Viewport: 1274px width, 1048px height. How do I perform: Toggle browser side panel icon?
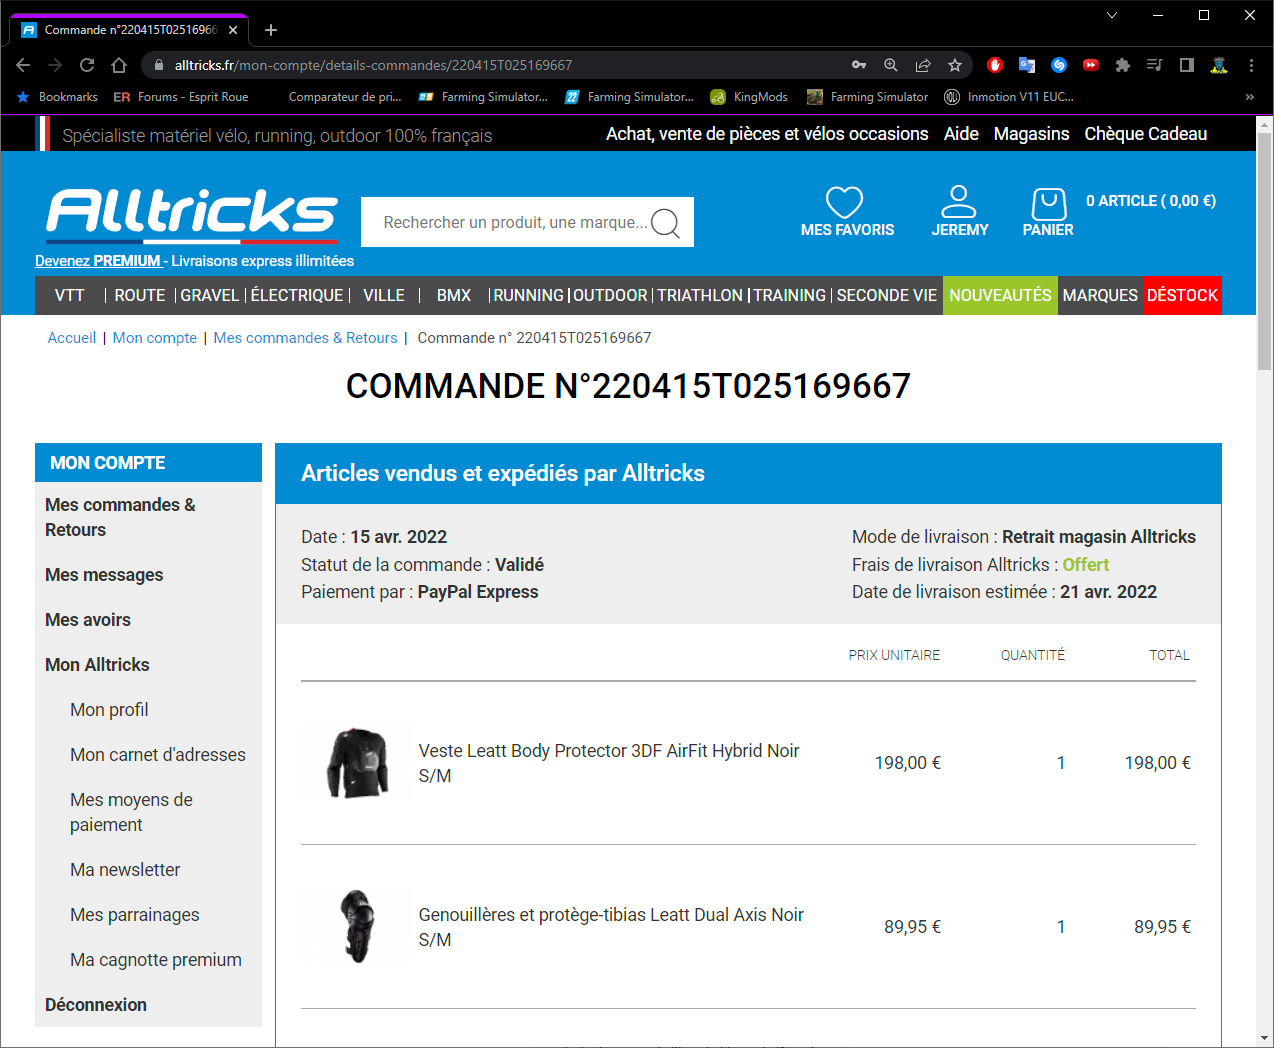tap(1187, 65)
